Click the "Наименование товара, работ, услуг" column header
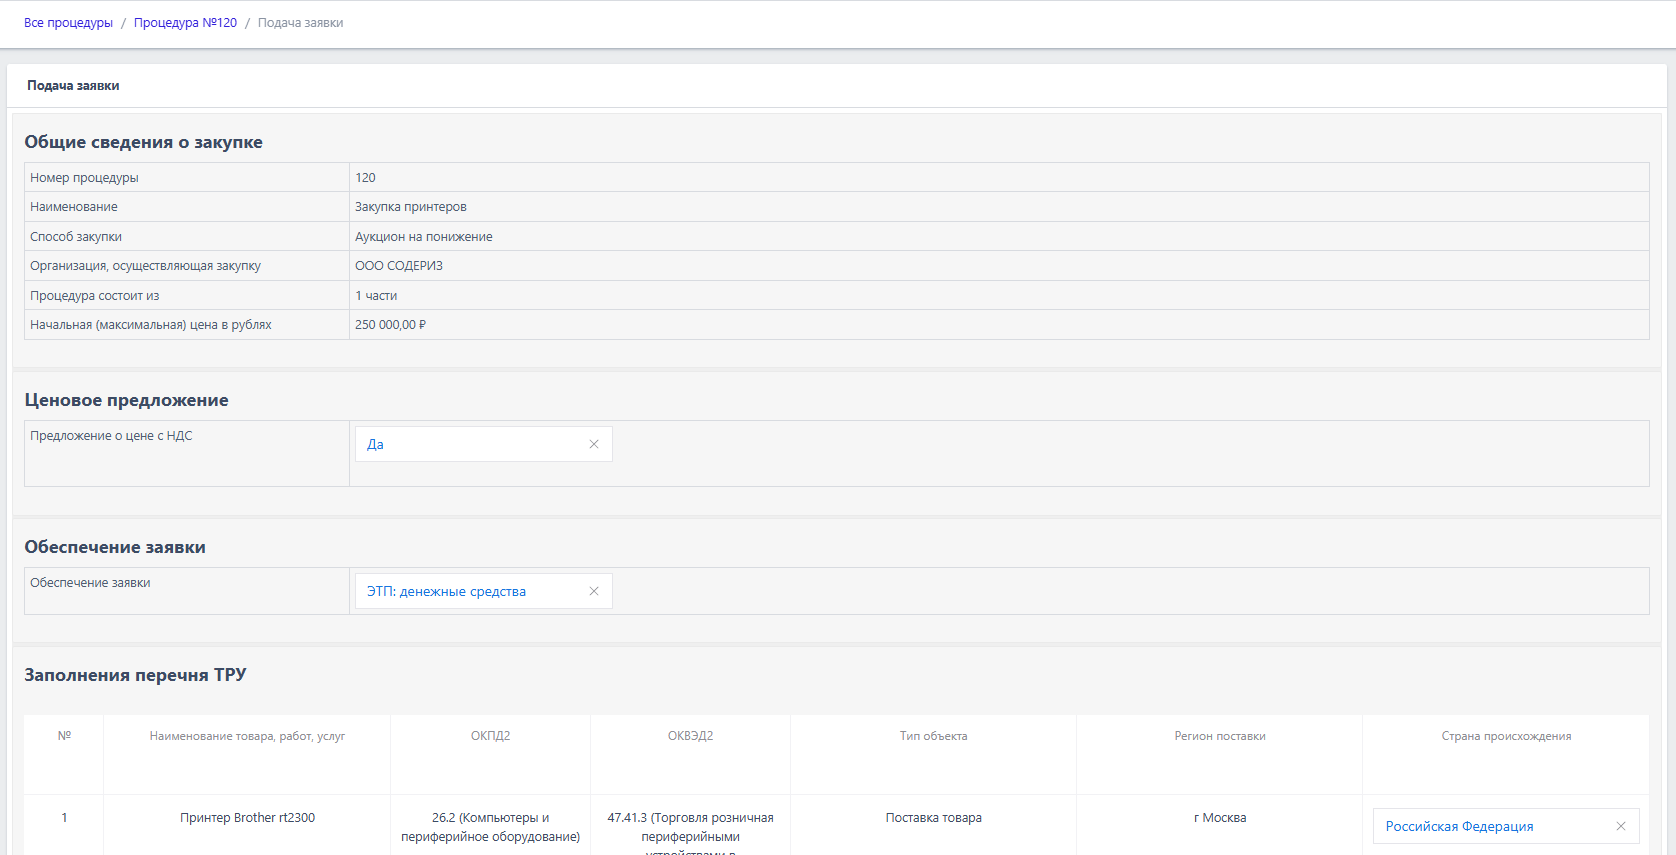The height and width of the screenshot is (855, 1676). point(247,736)
